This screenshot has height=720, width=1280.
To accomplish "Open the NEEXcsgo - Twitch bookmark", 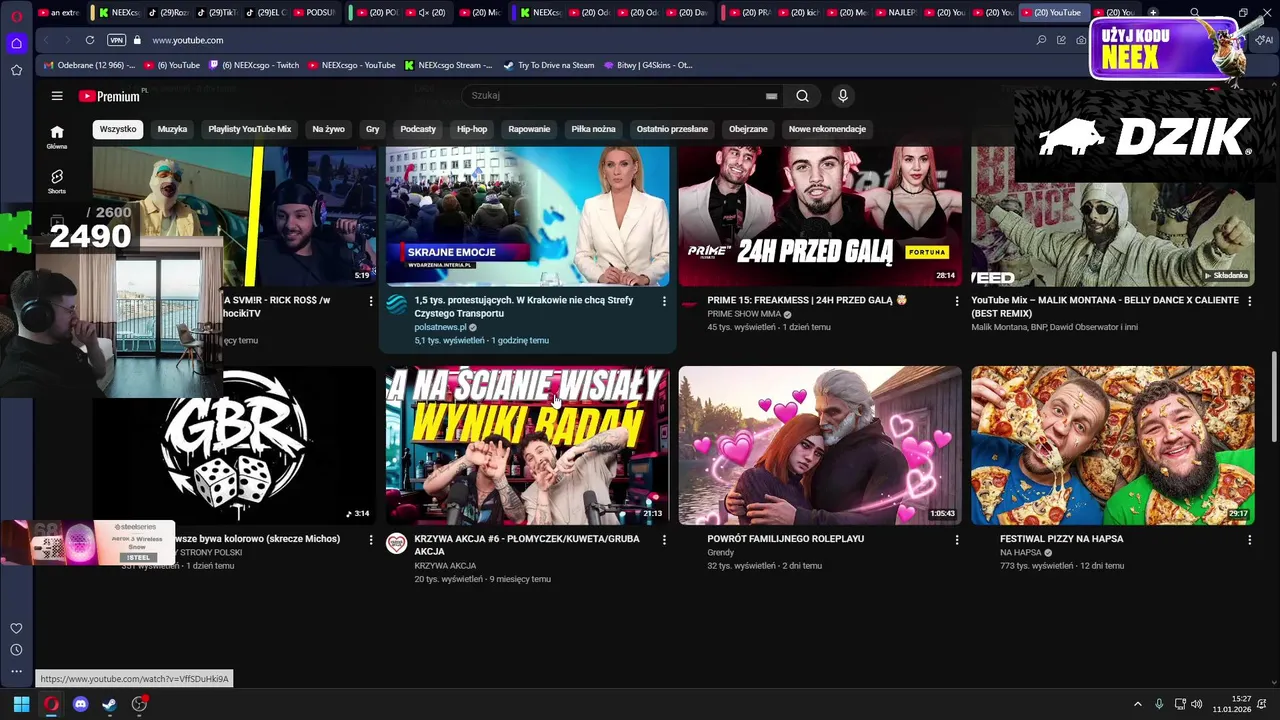I will pos(254,65).
